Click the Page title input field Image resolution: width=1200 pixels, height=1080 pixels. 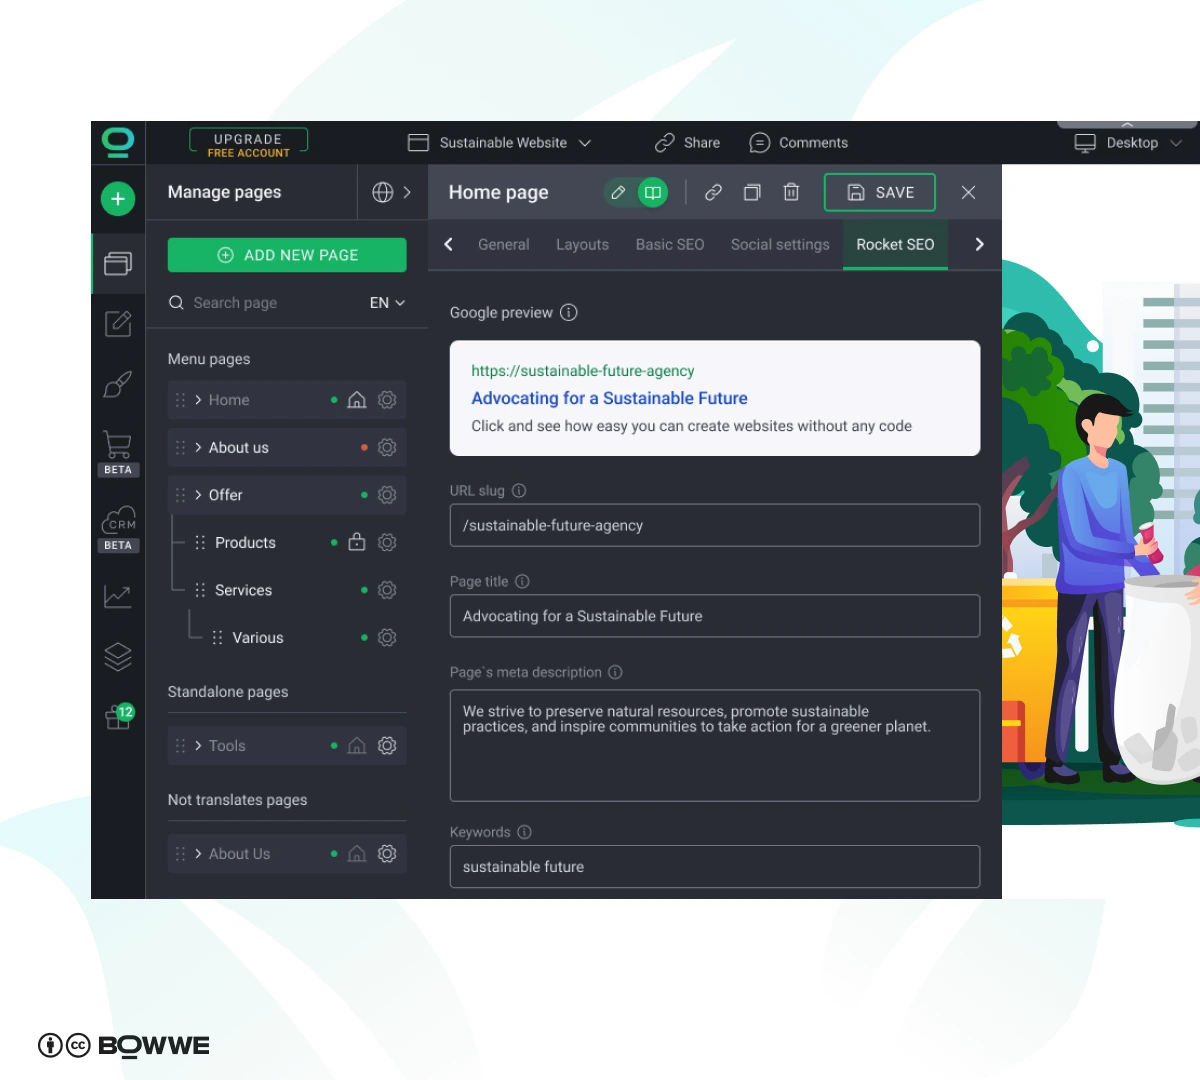[715, 616]
